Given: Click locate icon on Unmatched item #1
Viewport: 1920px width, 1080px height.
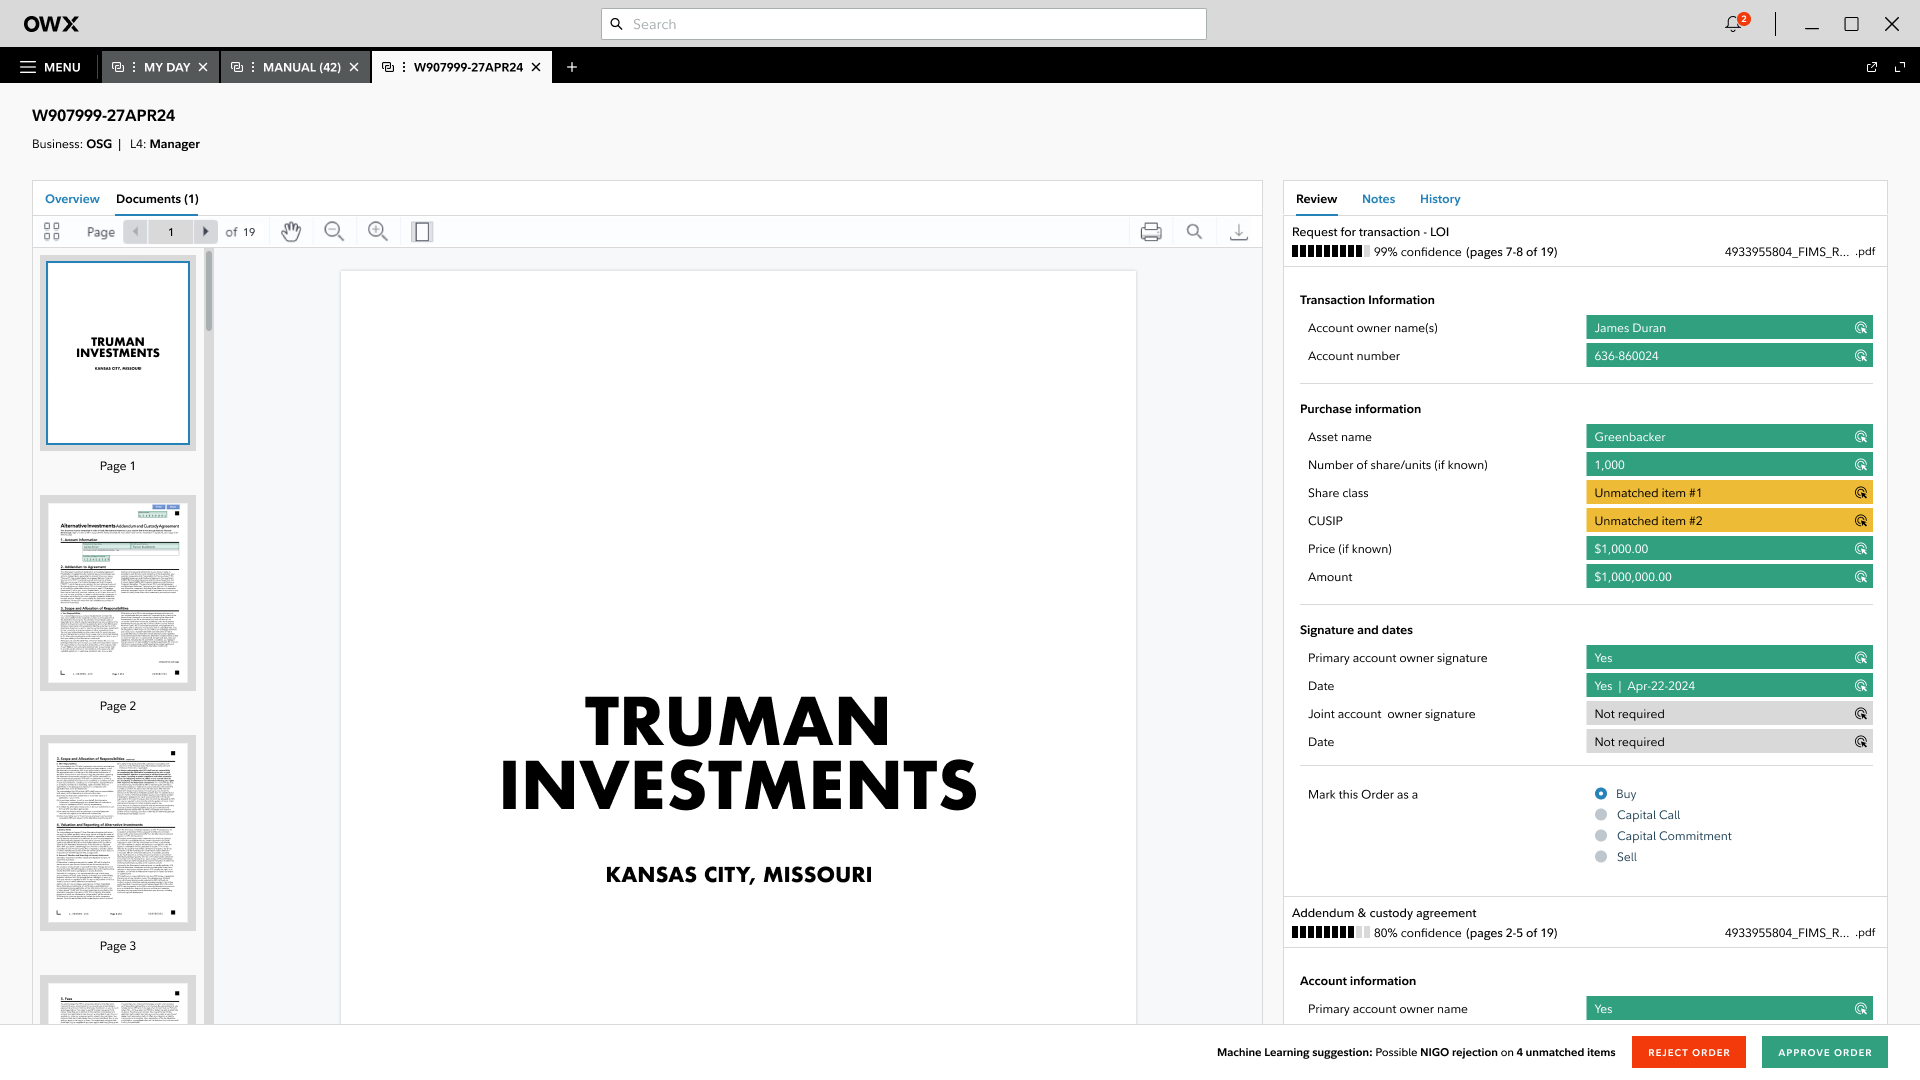Looking at the screenshot, I should click(1861, 493).
